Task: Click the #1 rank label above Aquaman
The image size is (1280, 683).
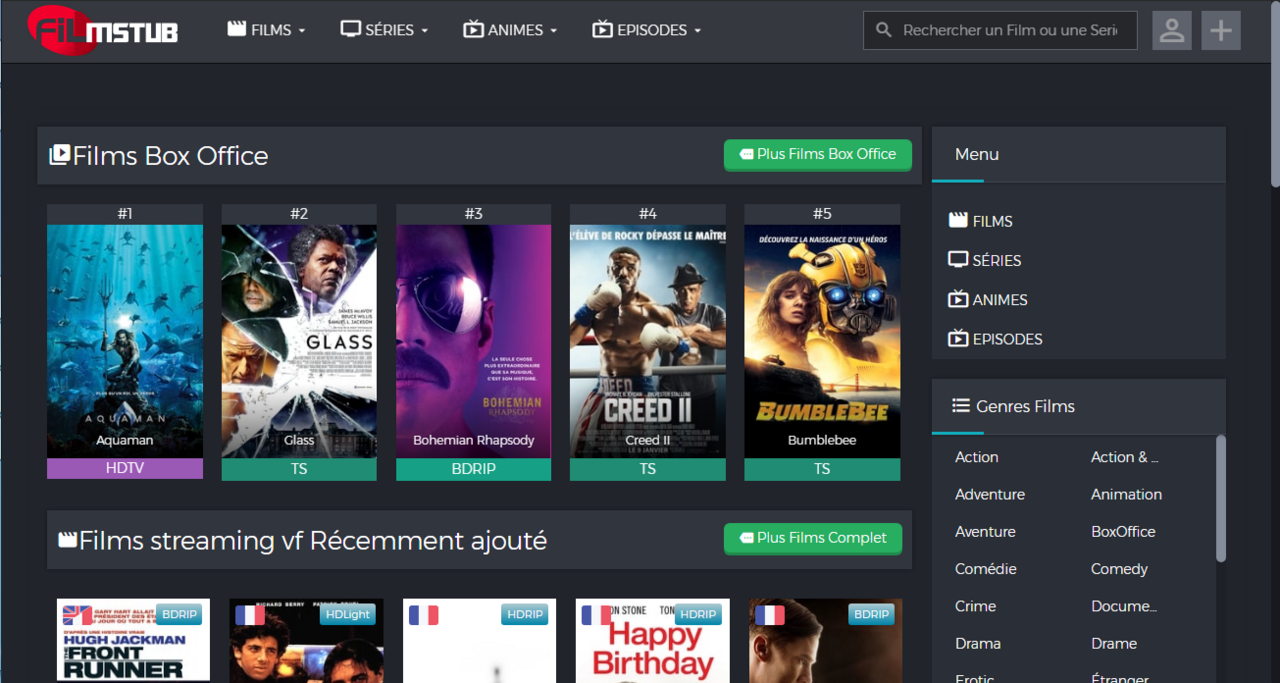Action: click(x=125, y=214)
